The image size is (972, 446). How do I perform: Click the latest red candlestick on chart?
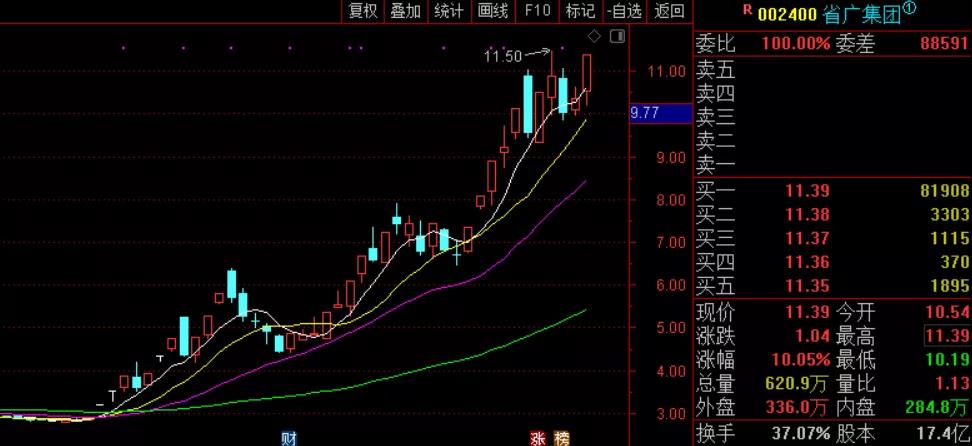pyautogui.click(x=586, y=73)
